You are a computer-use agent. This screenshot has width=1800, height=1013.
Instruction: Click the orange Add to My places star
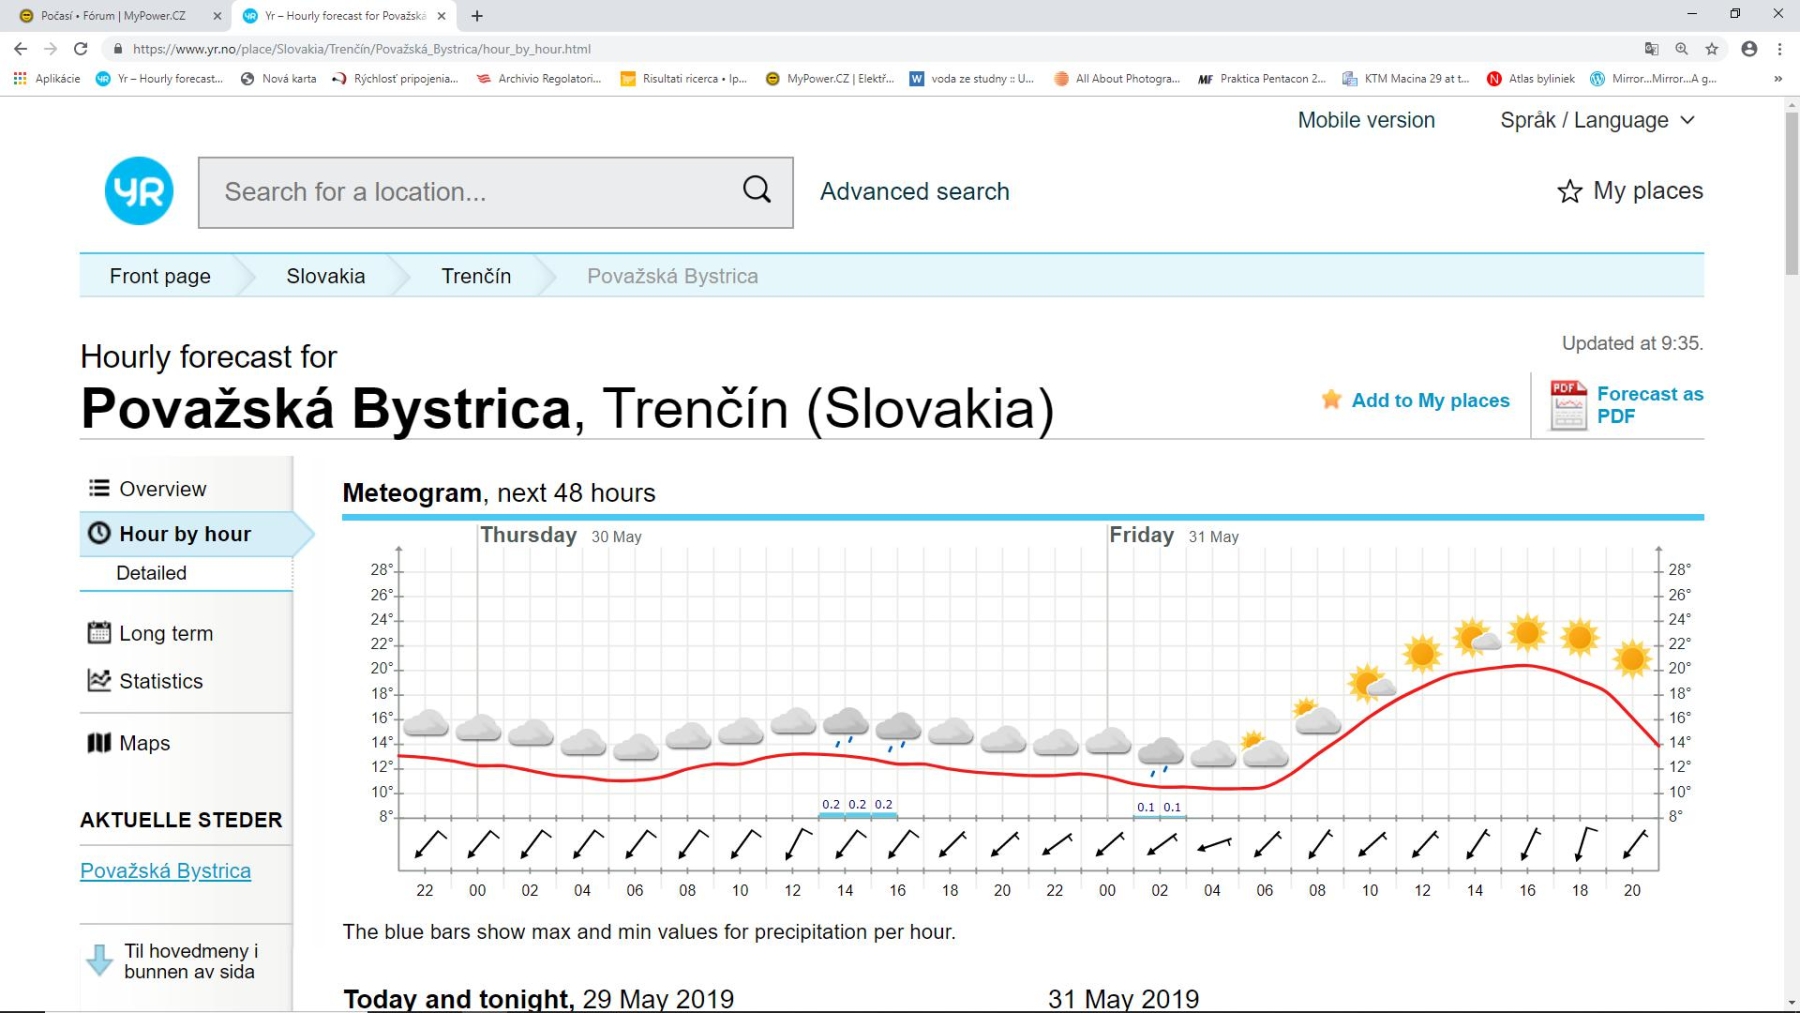pyautogui.click(x=1331, y=399)
